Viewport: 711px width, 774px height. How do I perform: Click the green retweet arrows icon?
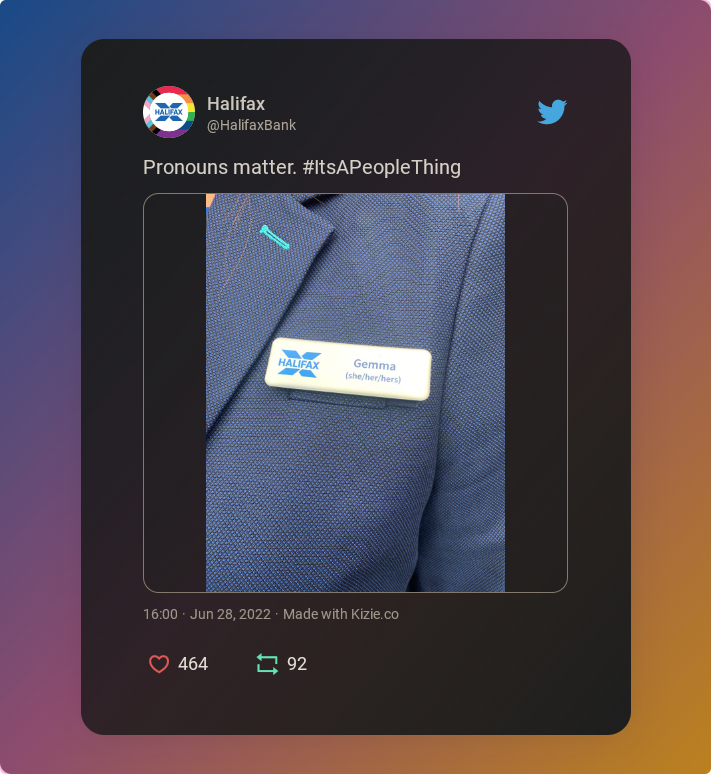[267, 664]
